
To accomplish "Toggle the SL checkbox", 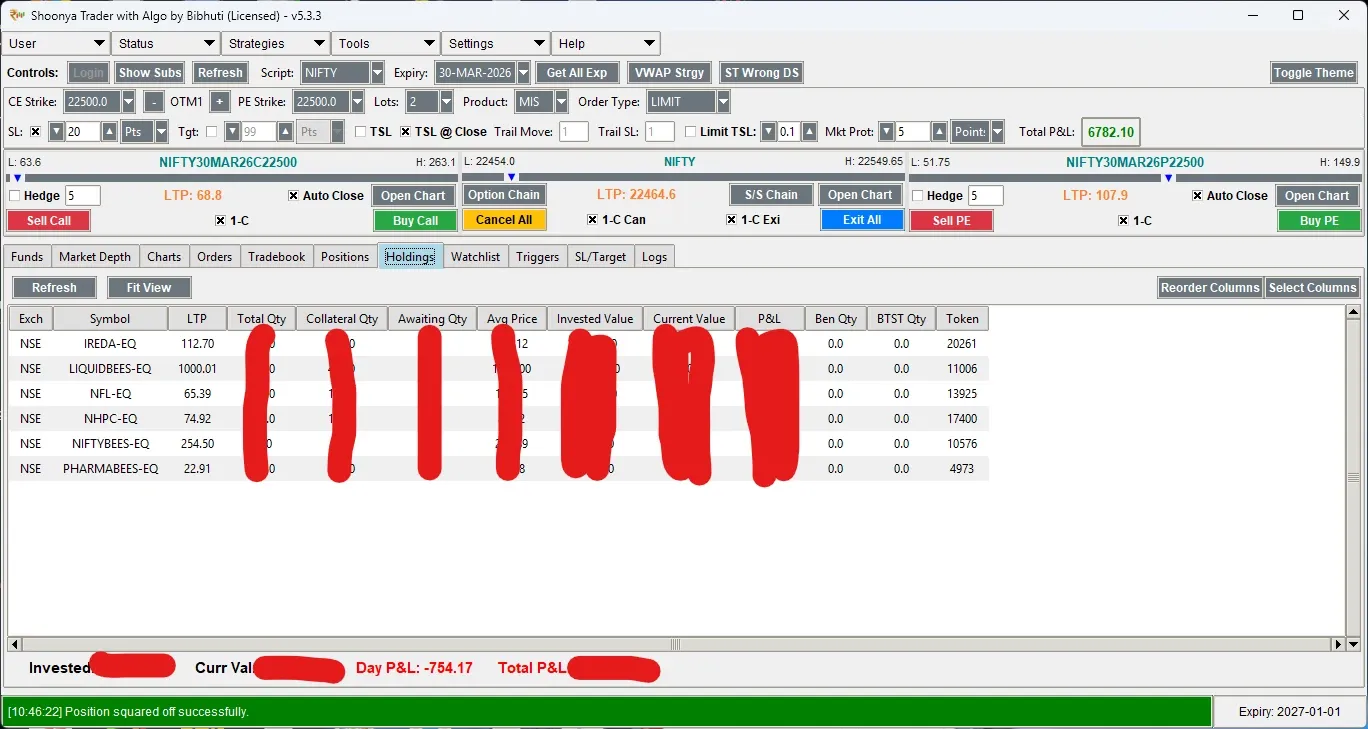I will point(36,132).
